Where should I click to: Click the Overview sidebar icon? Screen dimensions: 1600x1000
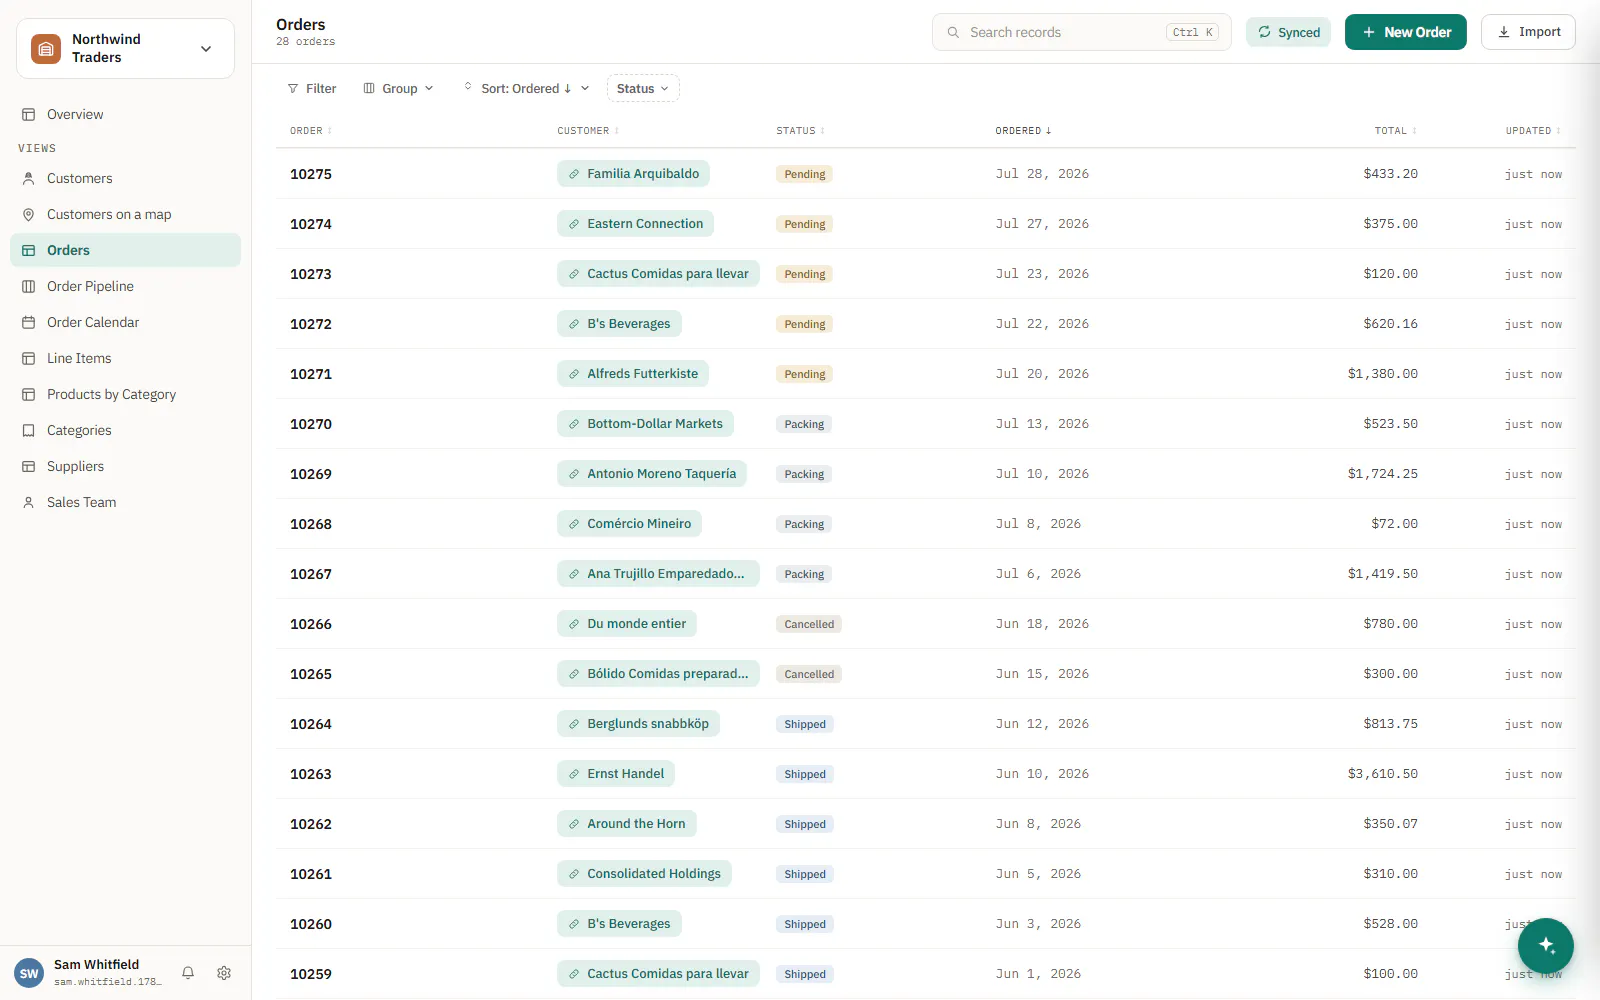coord(29,114)
